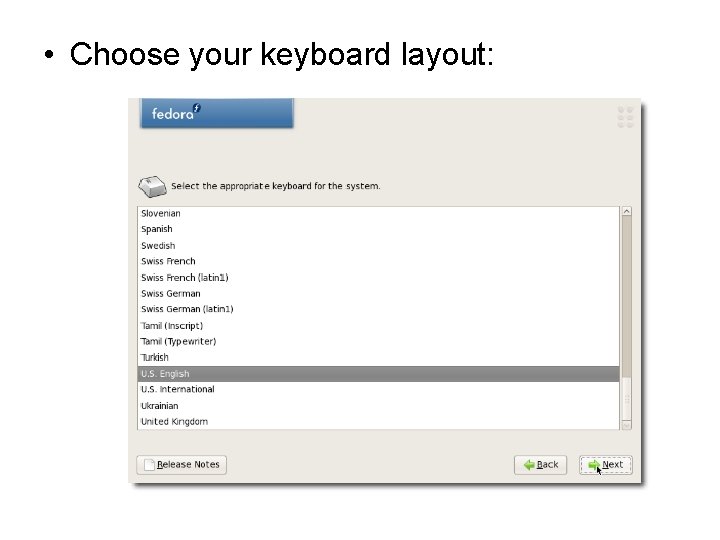
Task: Click the Release Notes document icon
Action: [x=150, y=464]
